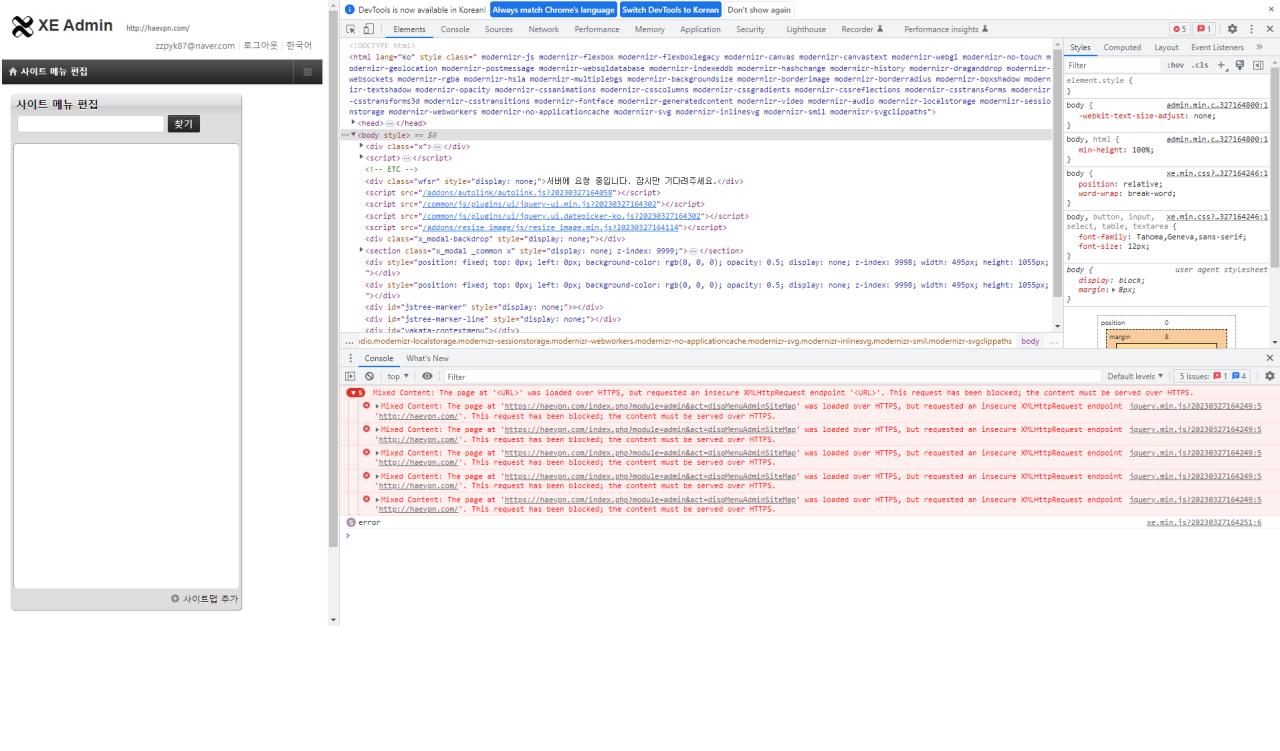Expand the head element node
This screenshot has height=751, width=1280.
pyautogui.click(x=353, y=123)
